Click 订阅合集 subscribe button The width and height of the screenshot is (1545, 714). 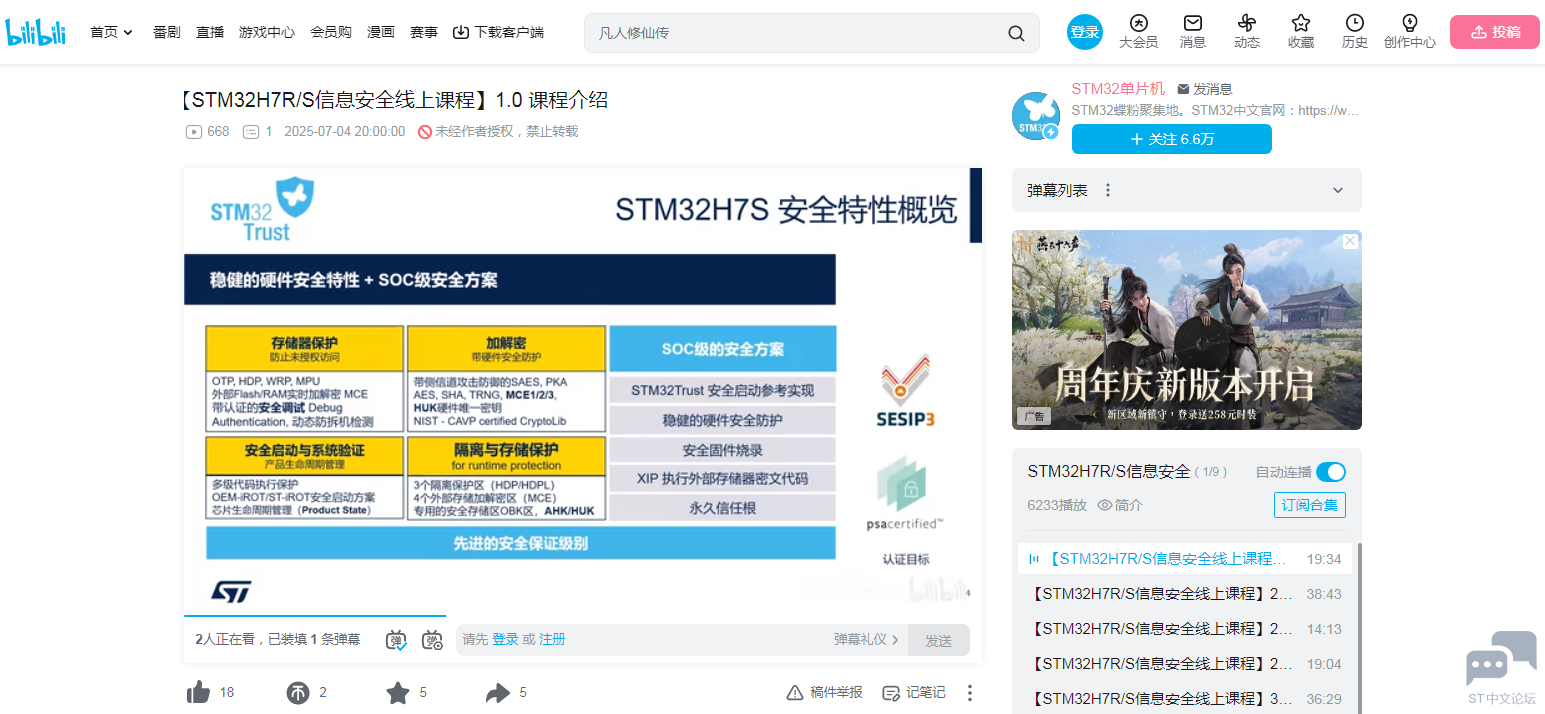point(1310,505)
